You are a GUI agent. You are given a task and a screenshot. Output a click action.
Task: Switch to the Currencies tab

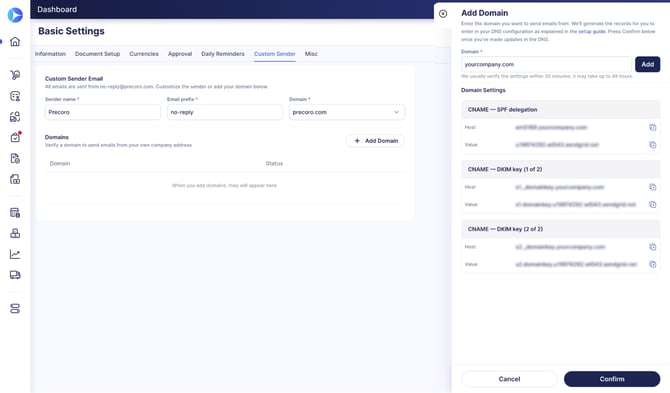[144, 54]
